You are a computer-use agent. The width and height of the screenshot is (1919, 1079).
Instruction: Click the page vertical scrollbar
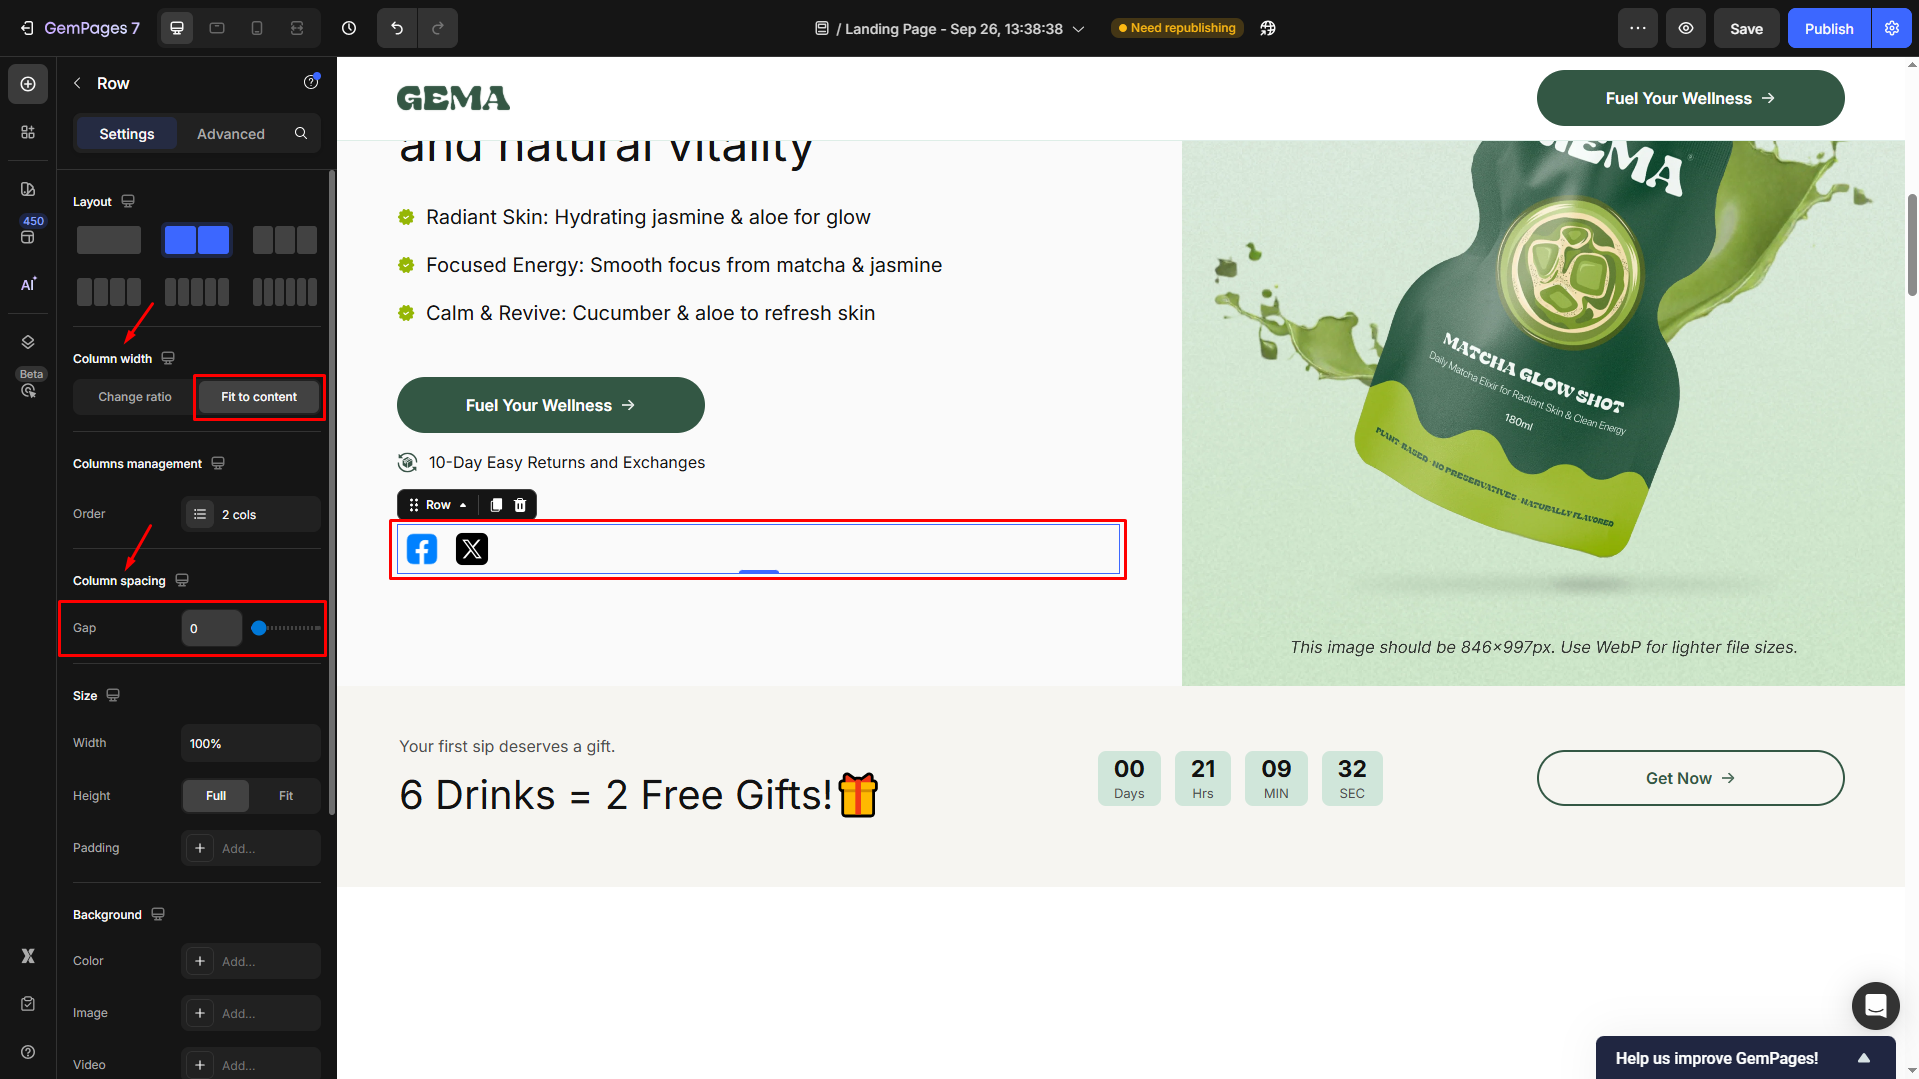[1912, 245]
